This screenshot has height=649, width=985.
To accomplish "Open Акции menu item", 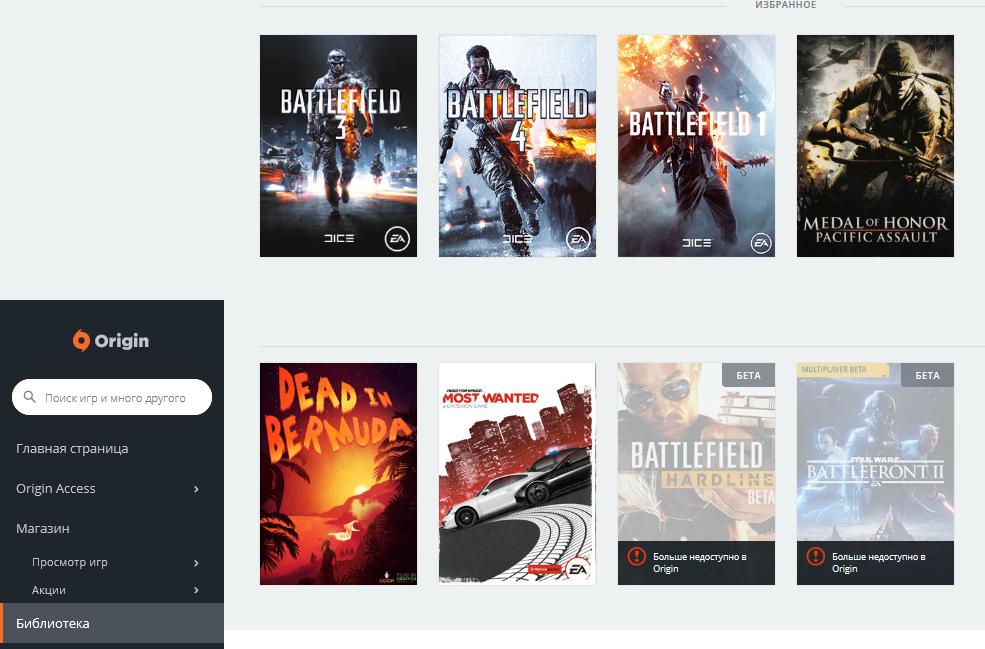I will click(49, 590).
